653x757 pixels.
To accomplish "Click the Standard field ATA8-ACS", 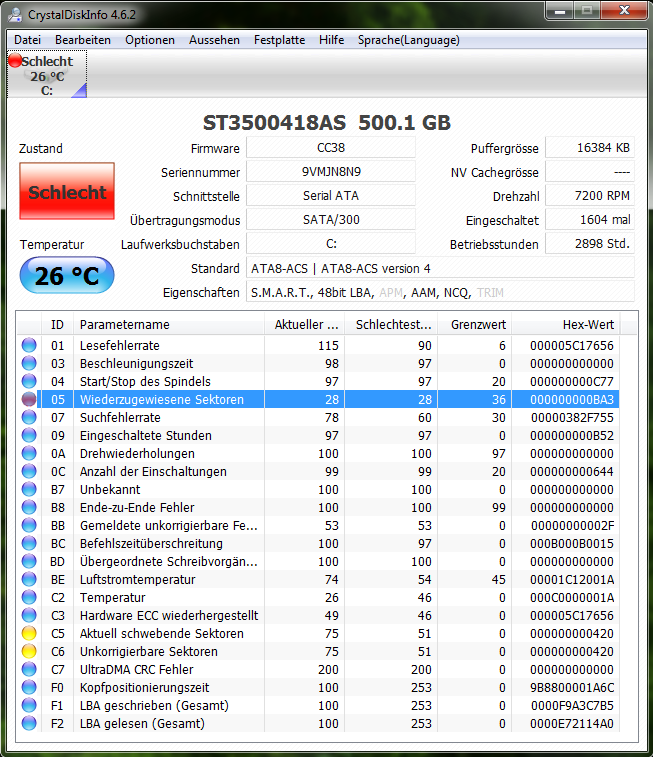I will [440, 268].
